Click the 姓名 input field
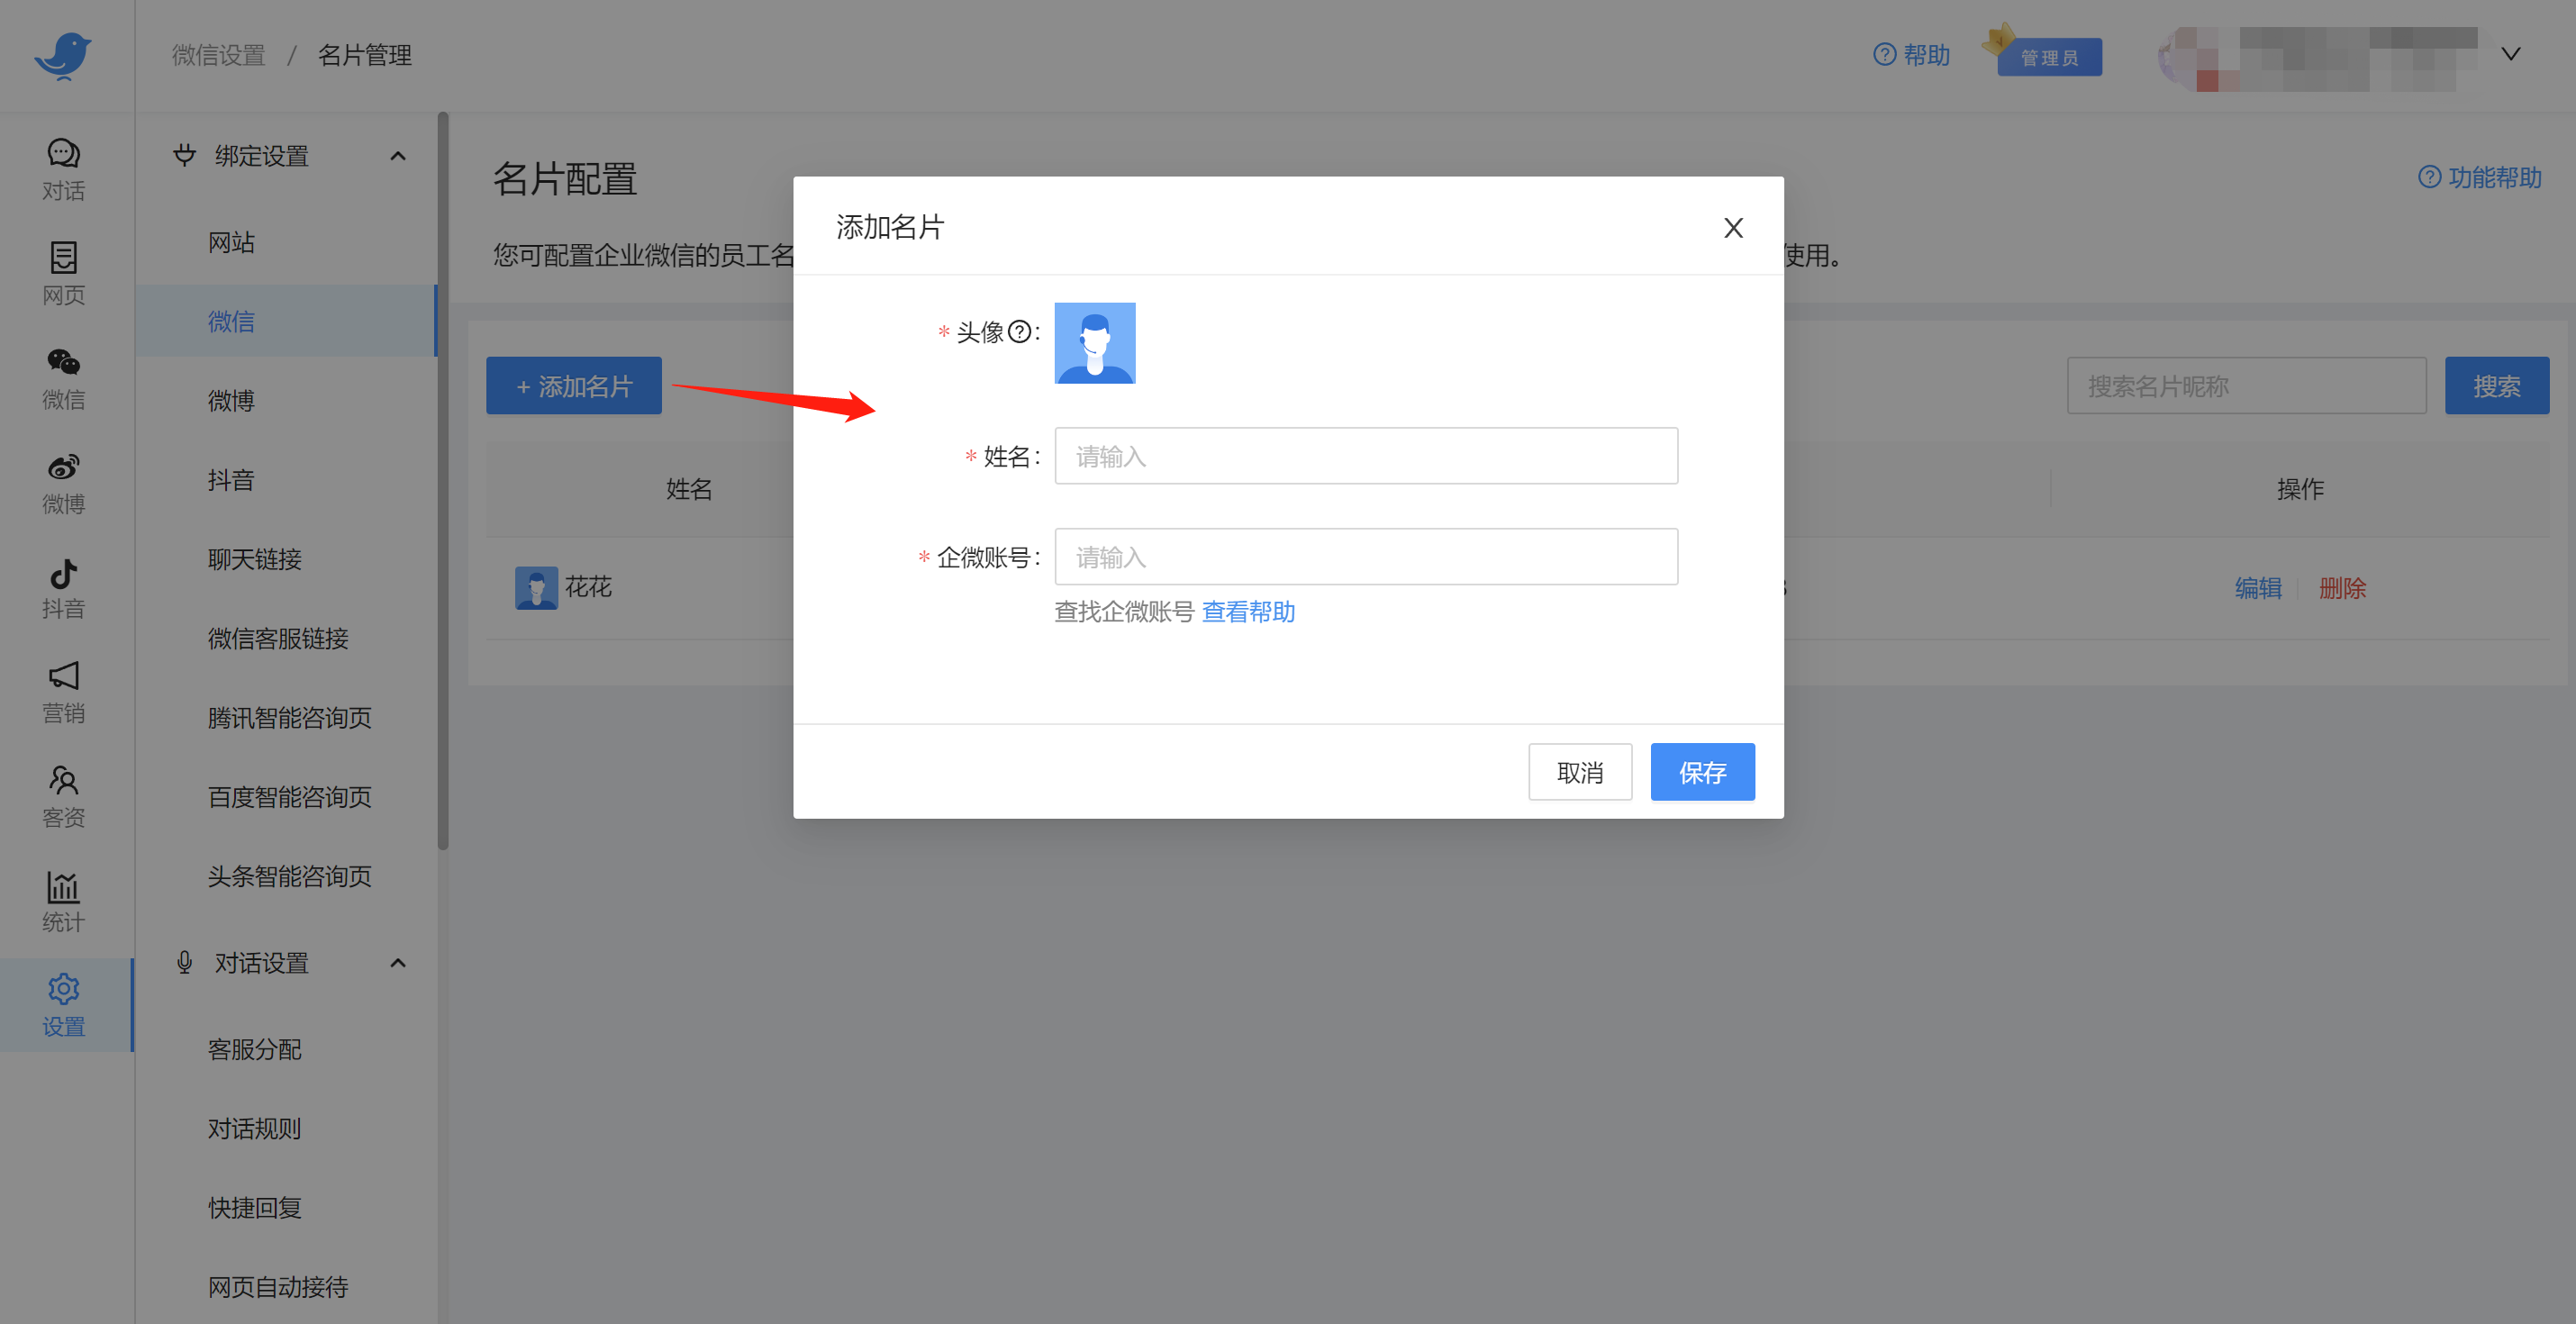This screenshot has width=2576, height=1324. [1365, 455]
